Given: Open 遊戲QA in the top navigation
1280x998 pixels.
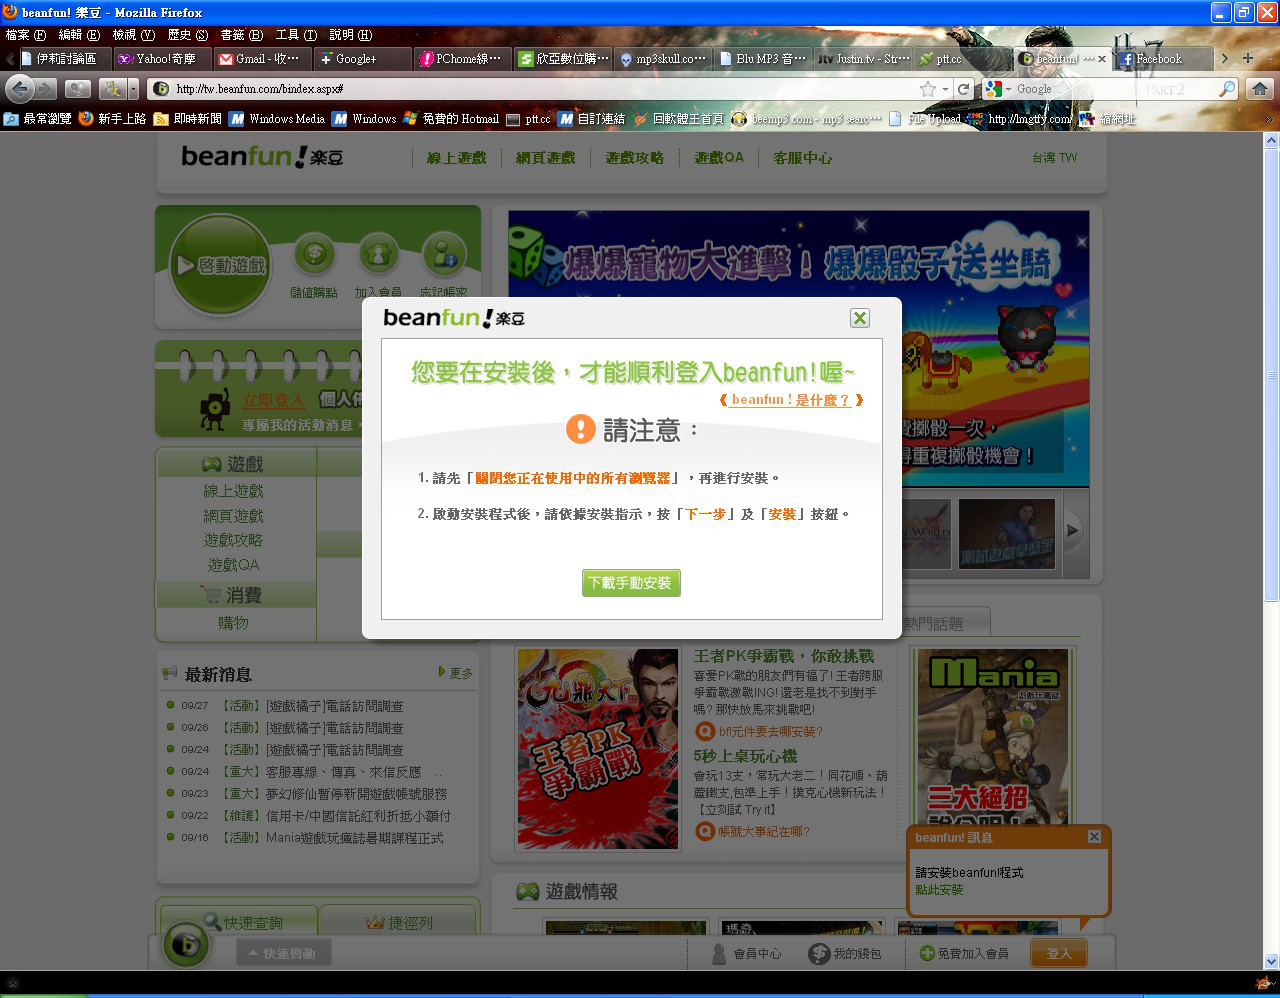Looking at the screenshot, I should pos(719,158).
